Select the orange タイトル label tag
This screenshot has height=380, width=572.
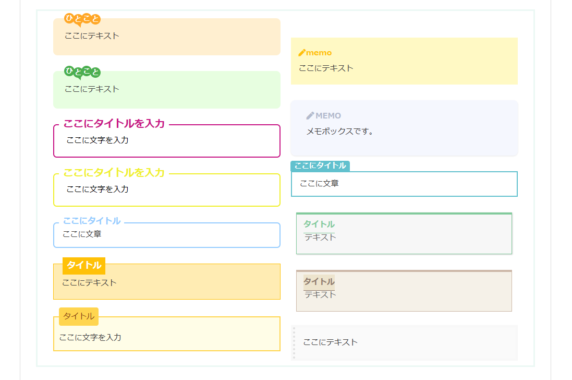(84, 265)
